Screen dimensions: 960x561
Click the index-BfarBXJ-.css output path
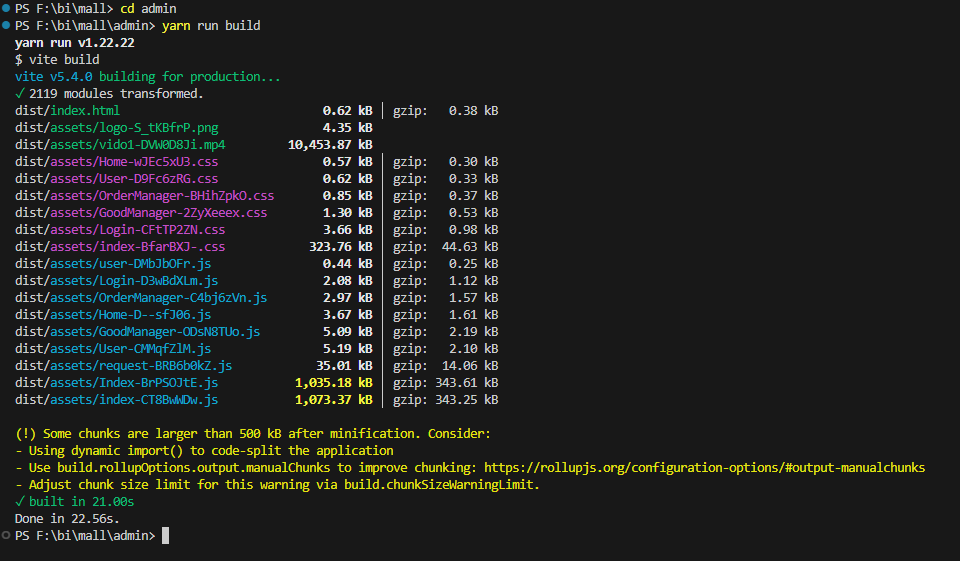point(120,246)
